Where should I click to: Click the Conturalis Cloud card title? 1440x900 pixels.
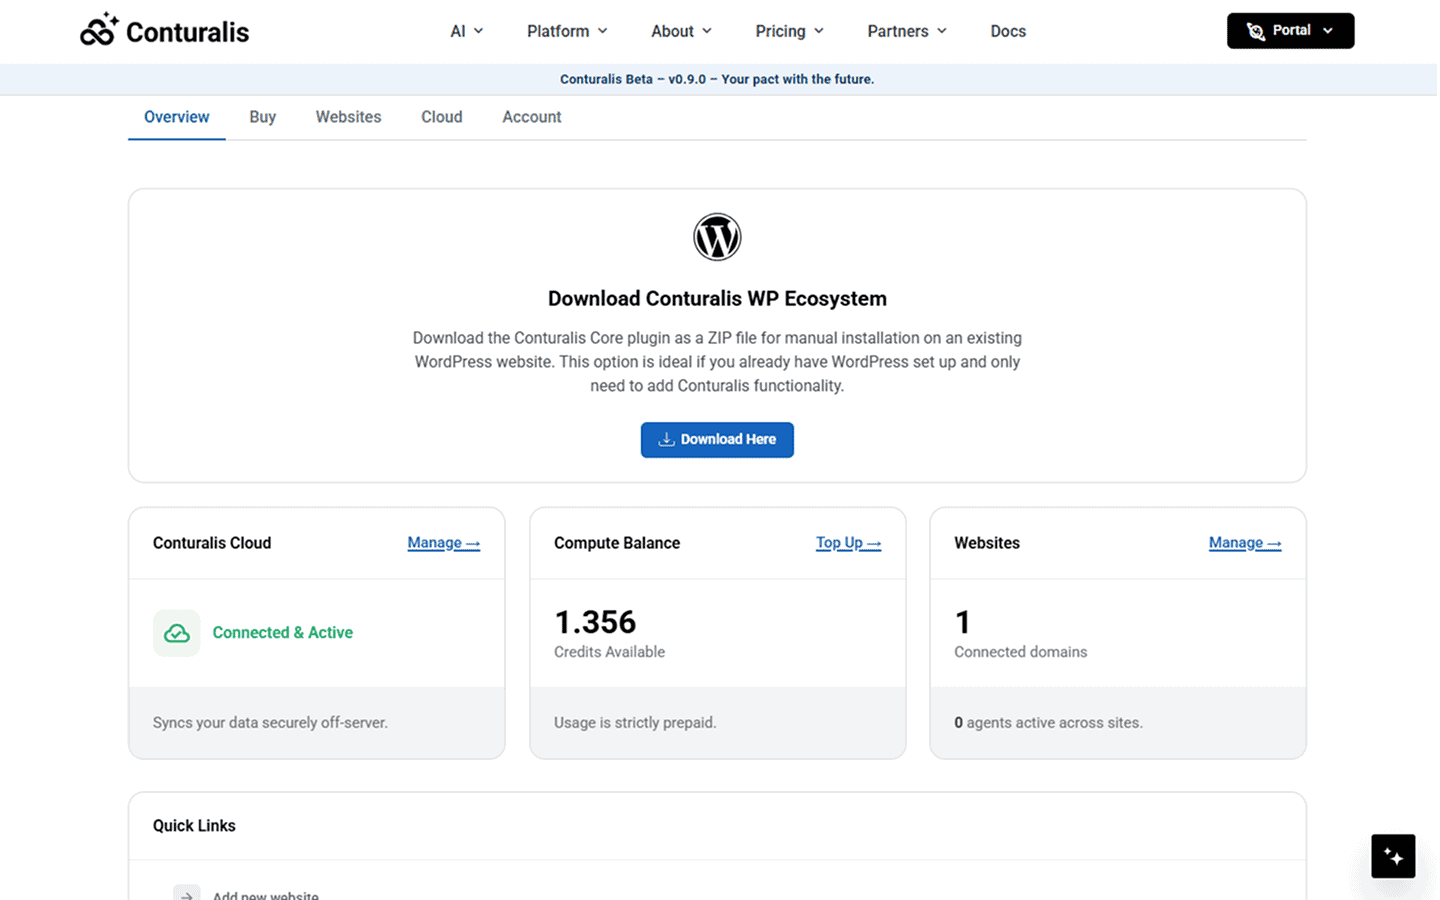point(212,543)
